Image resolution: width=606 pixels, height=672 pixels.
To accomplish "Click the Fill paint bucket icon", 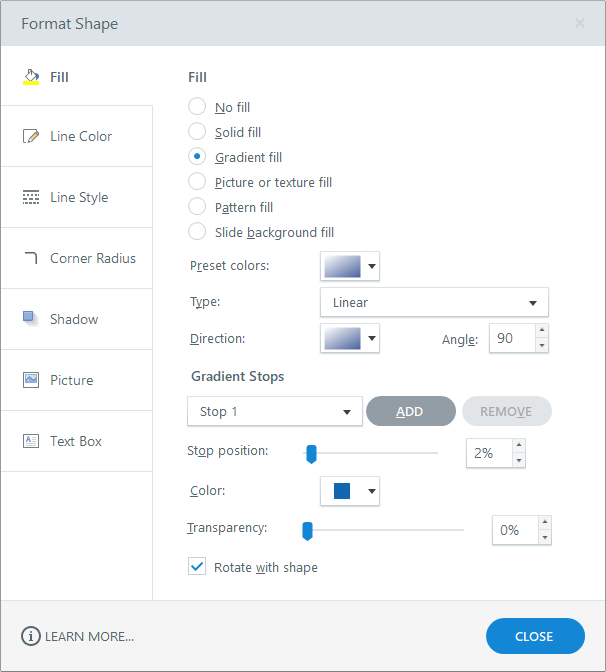I will (x=31, y=77).
